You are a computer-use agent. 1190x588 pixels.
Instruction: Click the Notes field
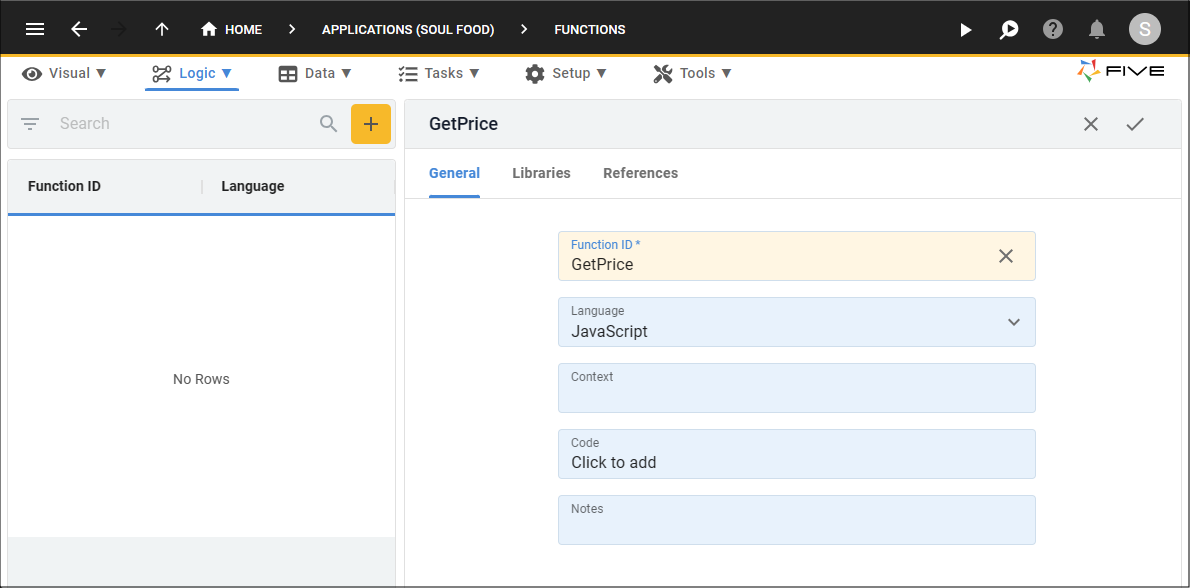(x=797, y=520)
